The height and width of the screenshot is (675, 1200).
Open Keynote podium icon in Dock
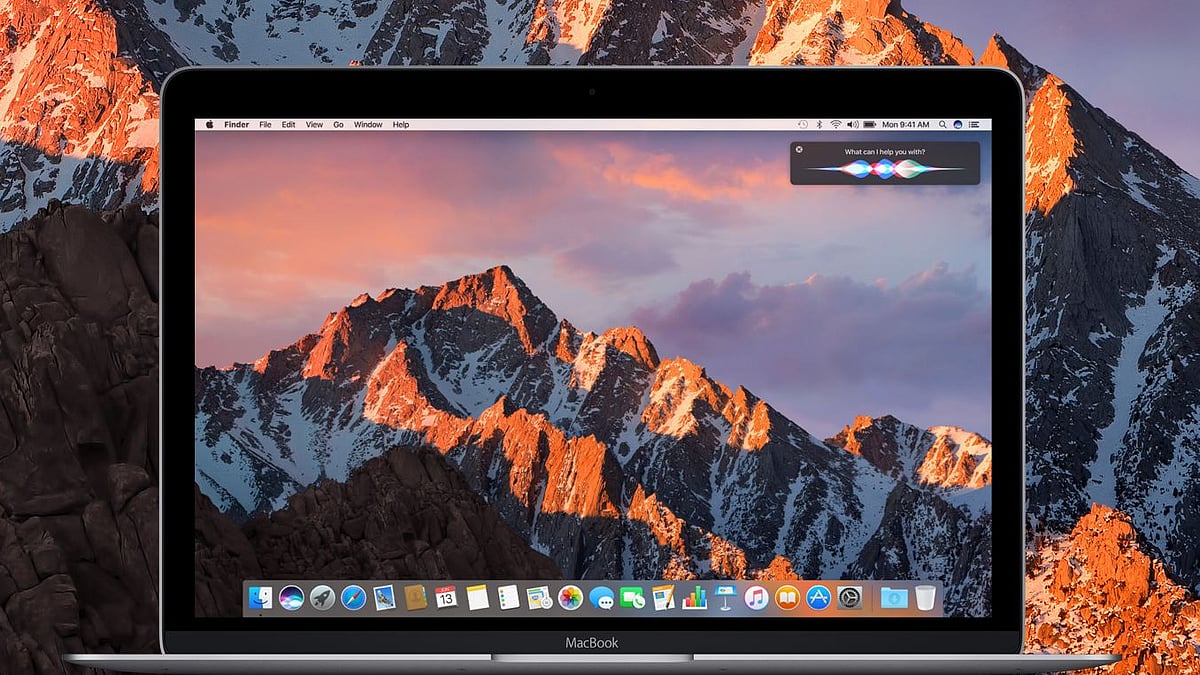[x=725, y=597]
